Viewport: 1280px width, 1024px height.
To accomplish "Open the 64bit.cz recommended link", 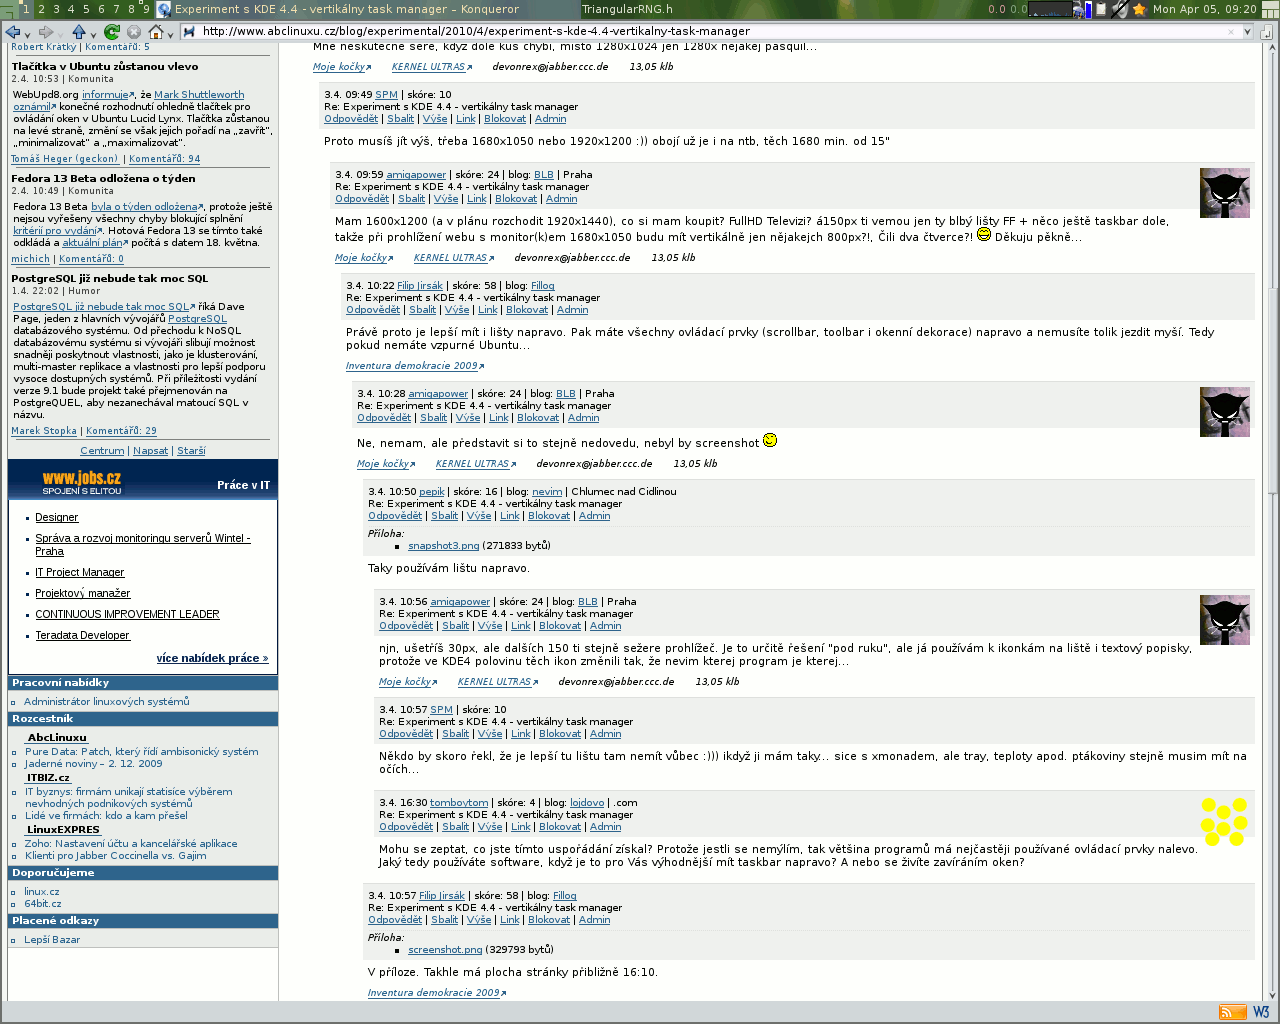I will [43, 904].
